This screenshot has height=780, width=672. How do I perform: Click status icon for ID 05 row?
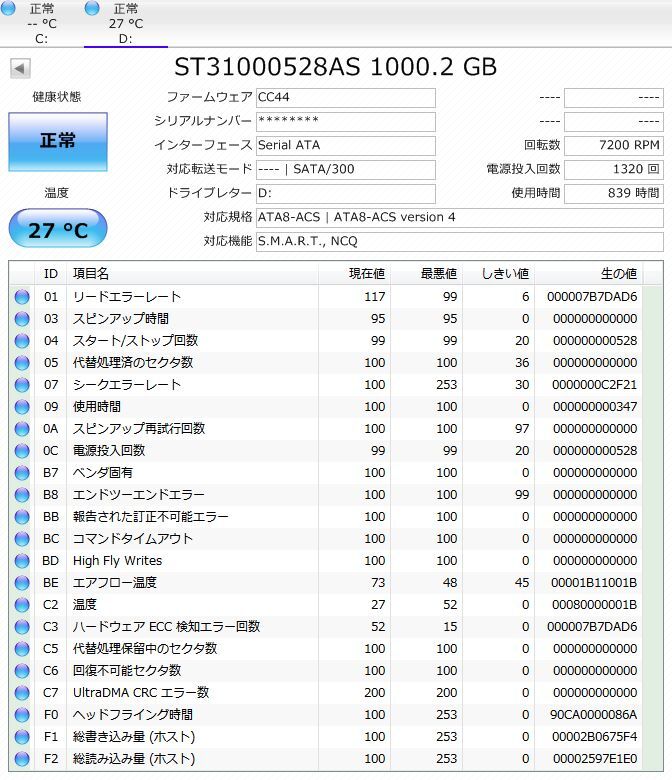[x=22, y=363]
